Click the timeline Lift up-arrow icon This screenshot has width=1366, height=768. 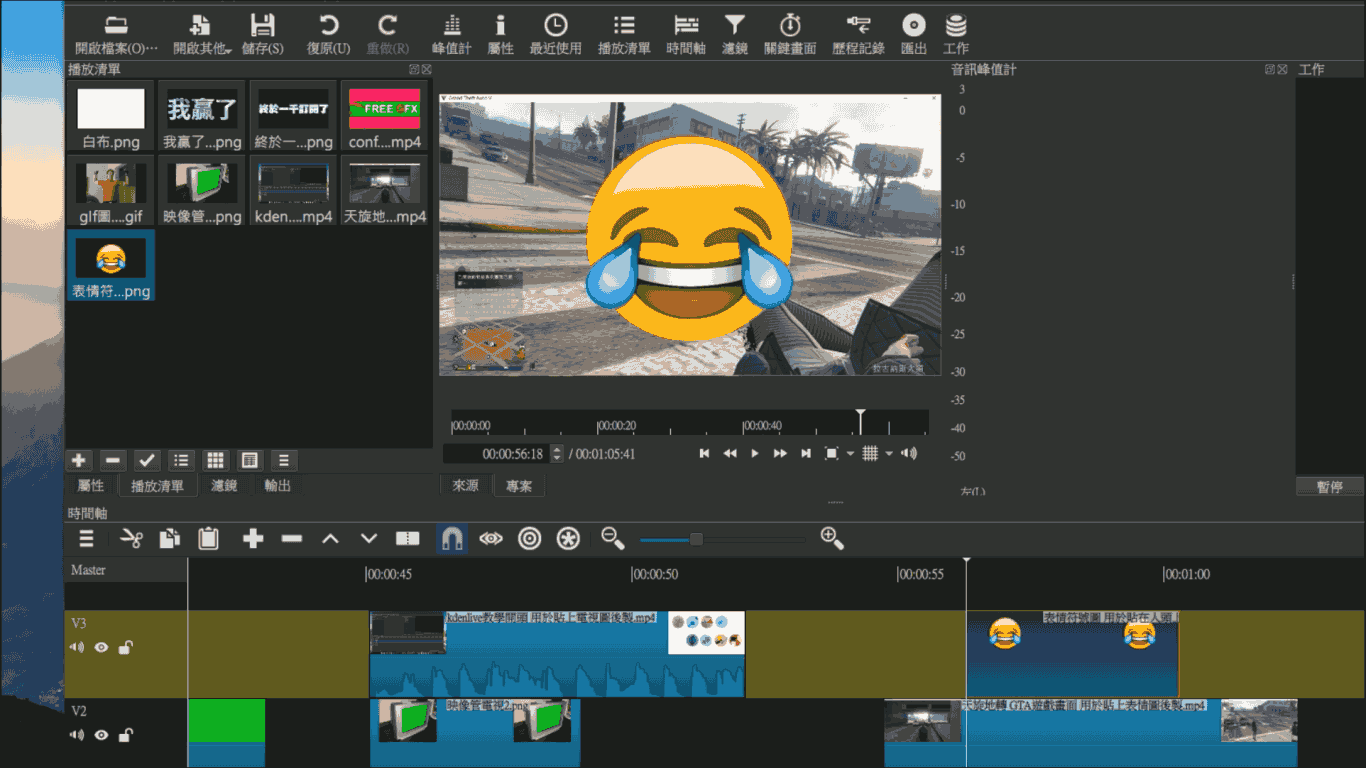pyautogui.click(x=331, y=539)
